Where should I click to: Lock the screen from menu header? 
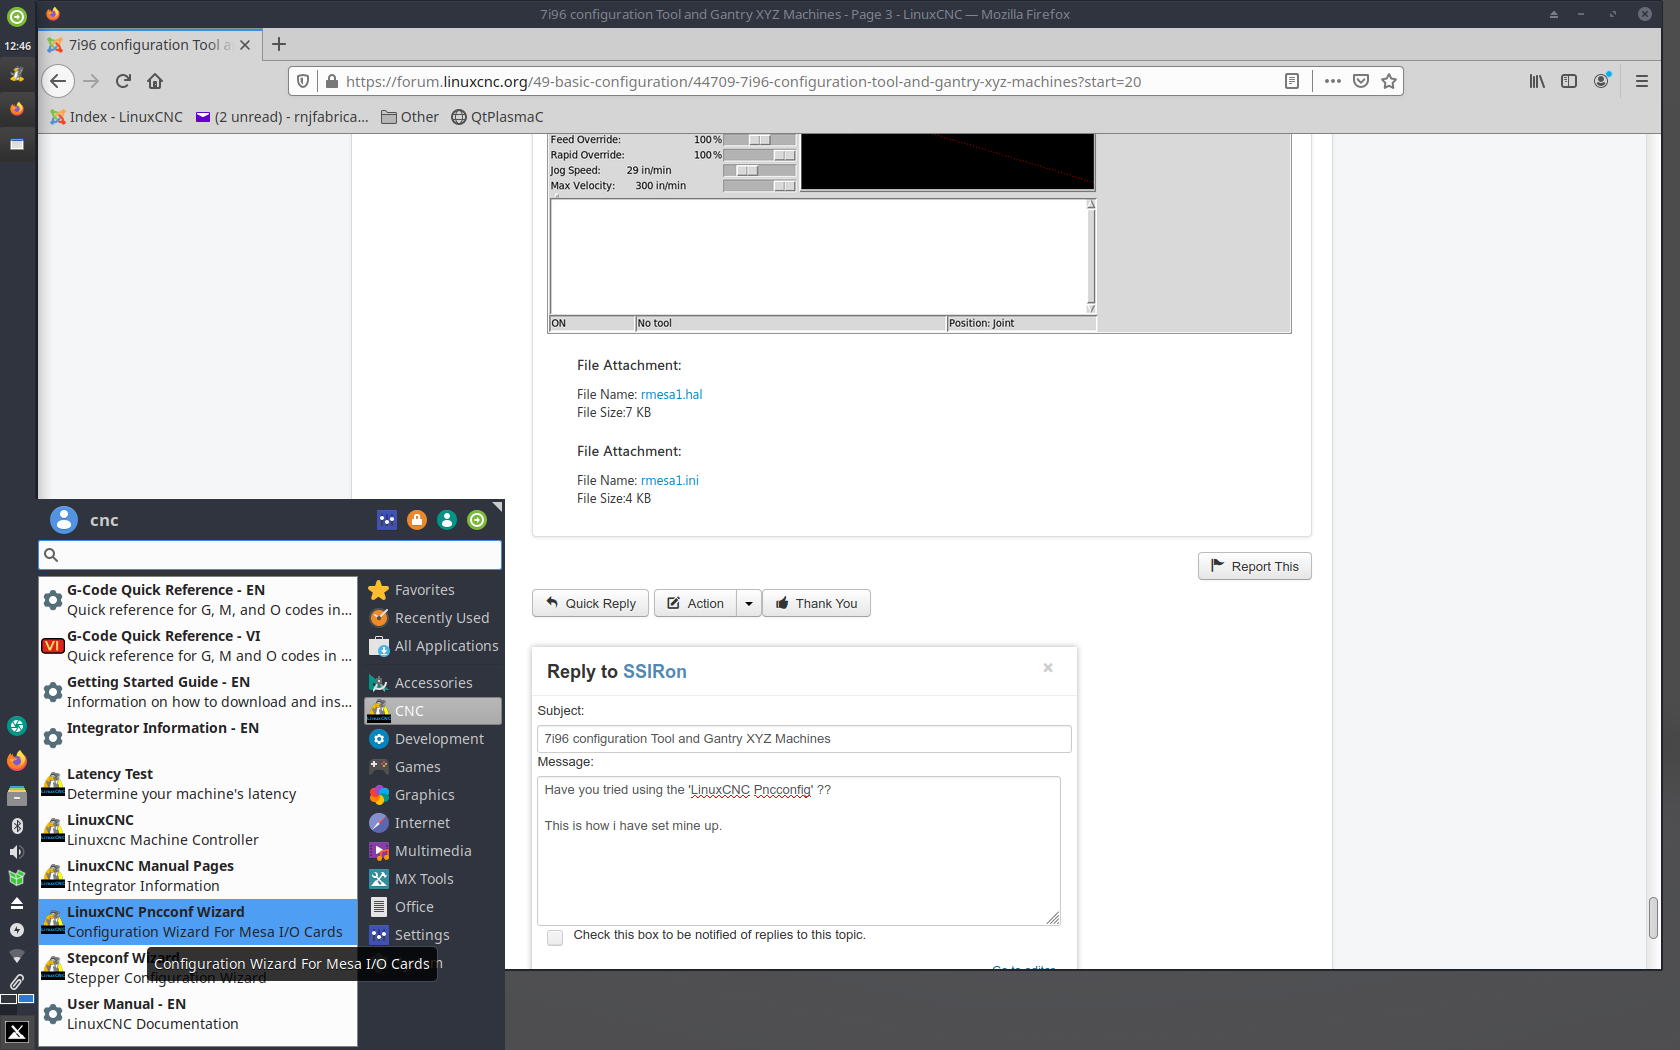pyautogui.click(x=417, y=520)
